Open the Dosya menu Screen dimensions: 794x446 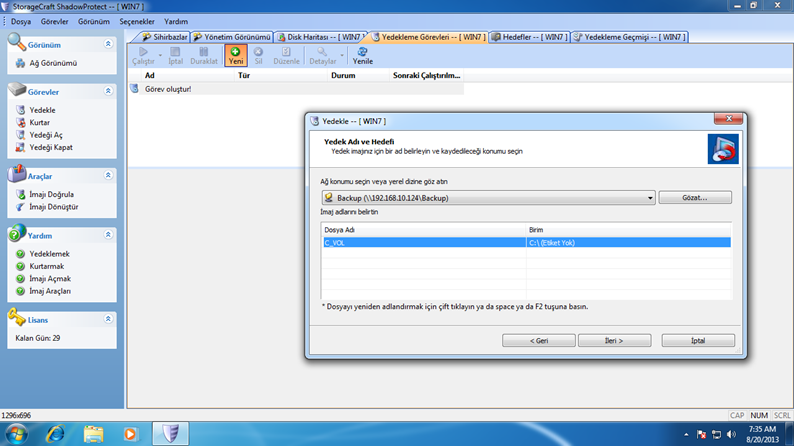pos(21,22)
